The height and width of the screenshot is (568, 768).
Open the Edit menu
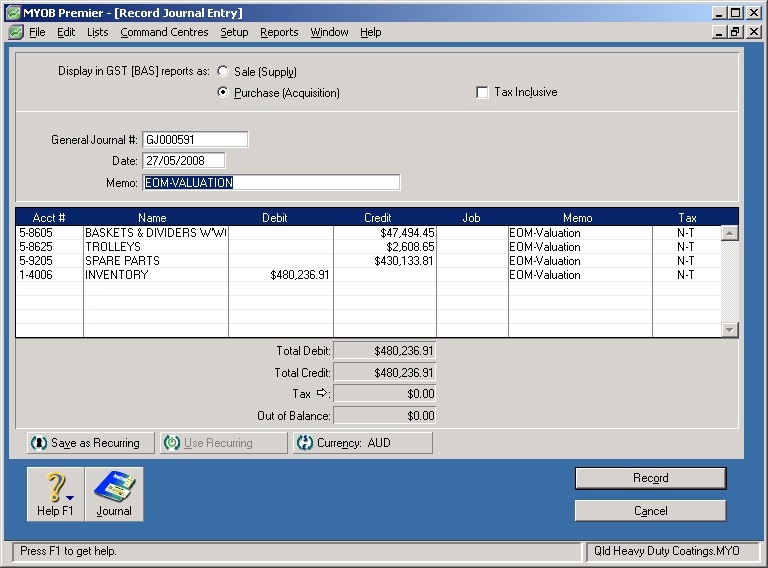coord(66,32)
